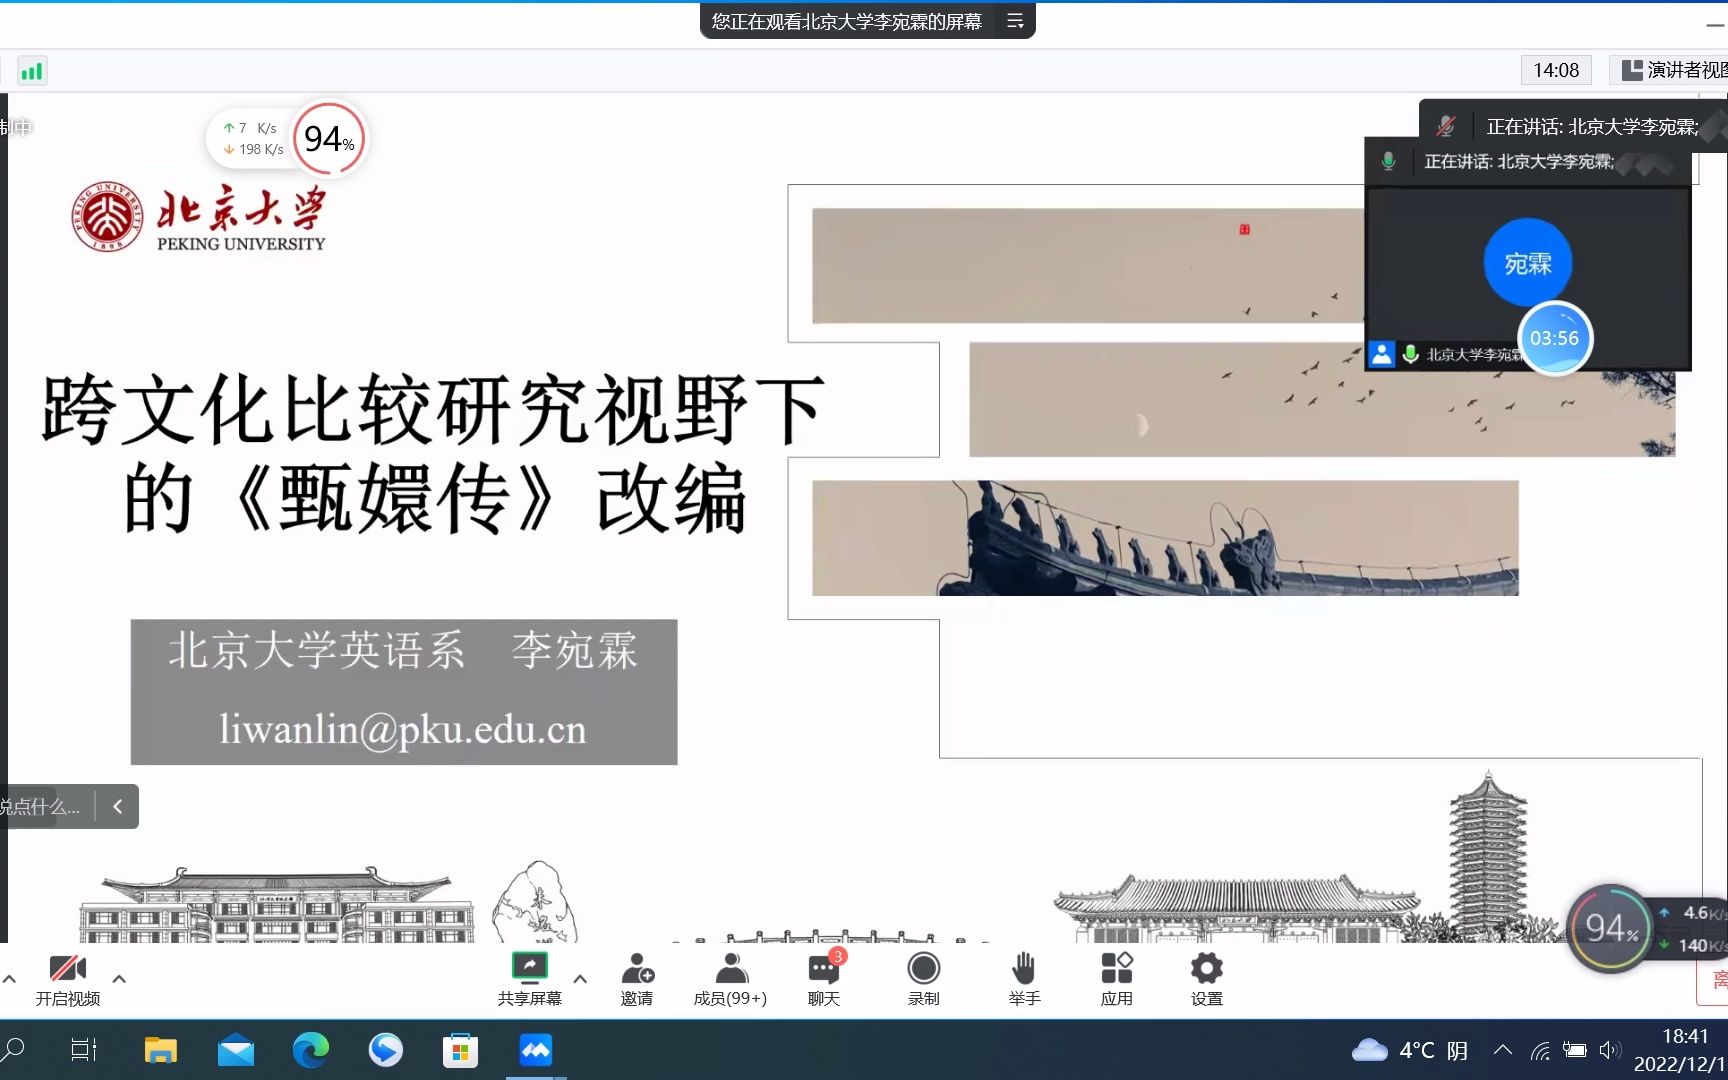Click the Peking University logo on slide

click(199, 216)
